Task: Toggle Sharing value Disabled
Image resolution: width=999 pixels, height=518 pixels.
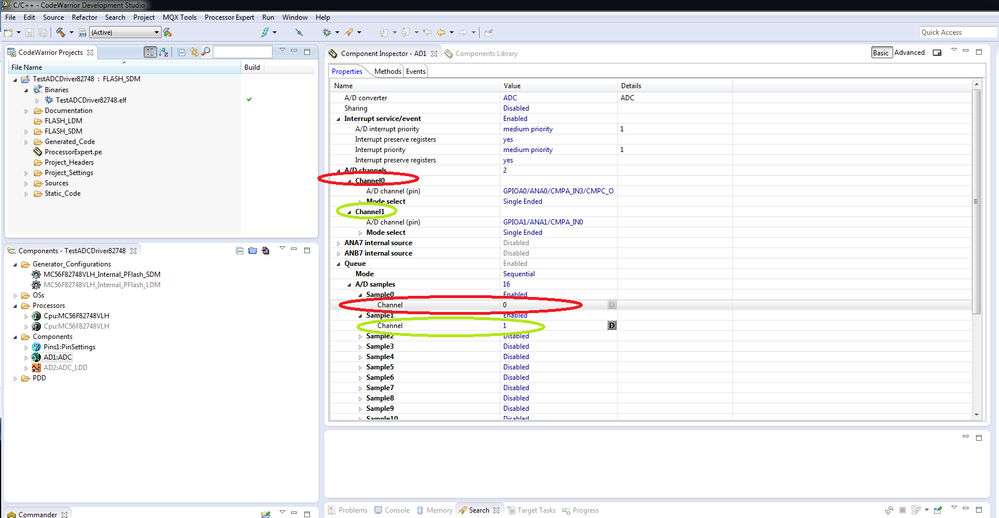Action: coord(516,108)
